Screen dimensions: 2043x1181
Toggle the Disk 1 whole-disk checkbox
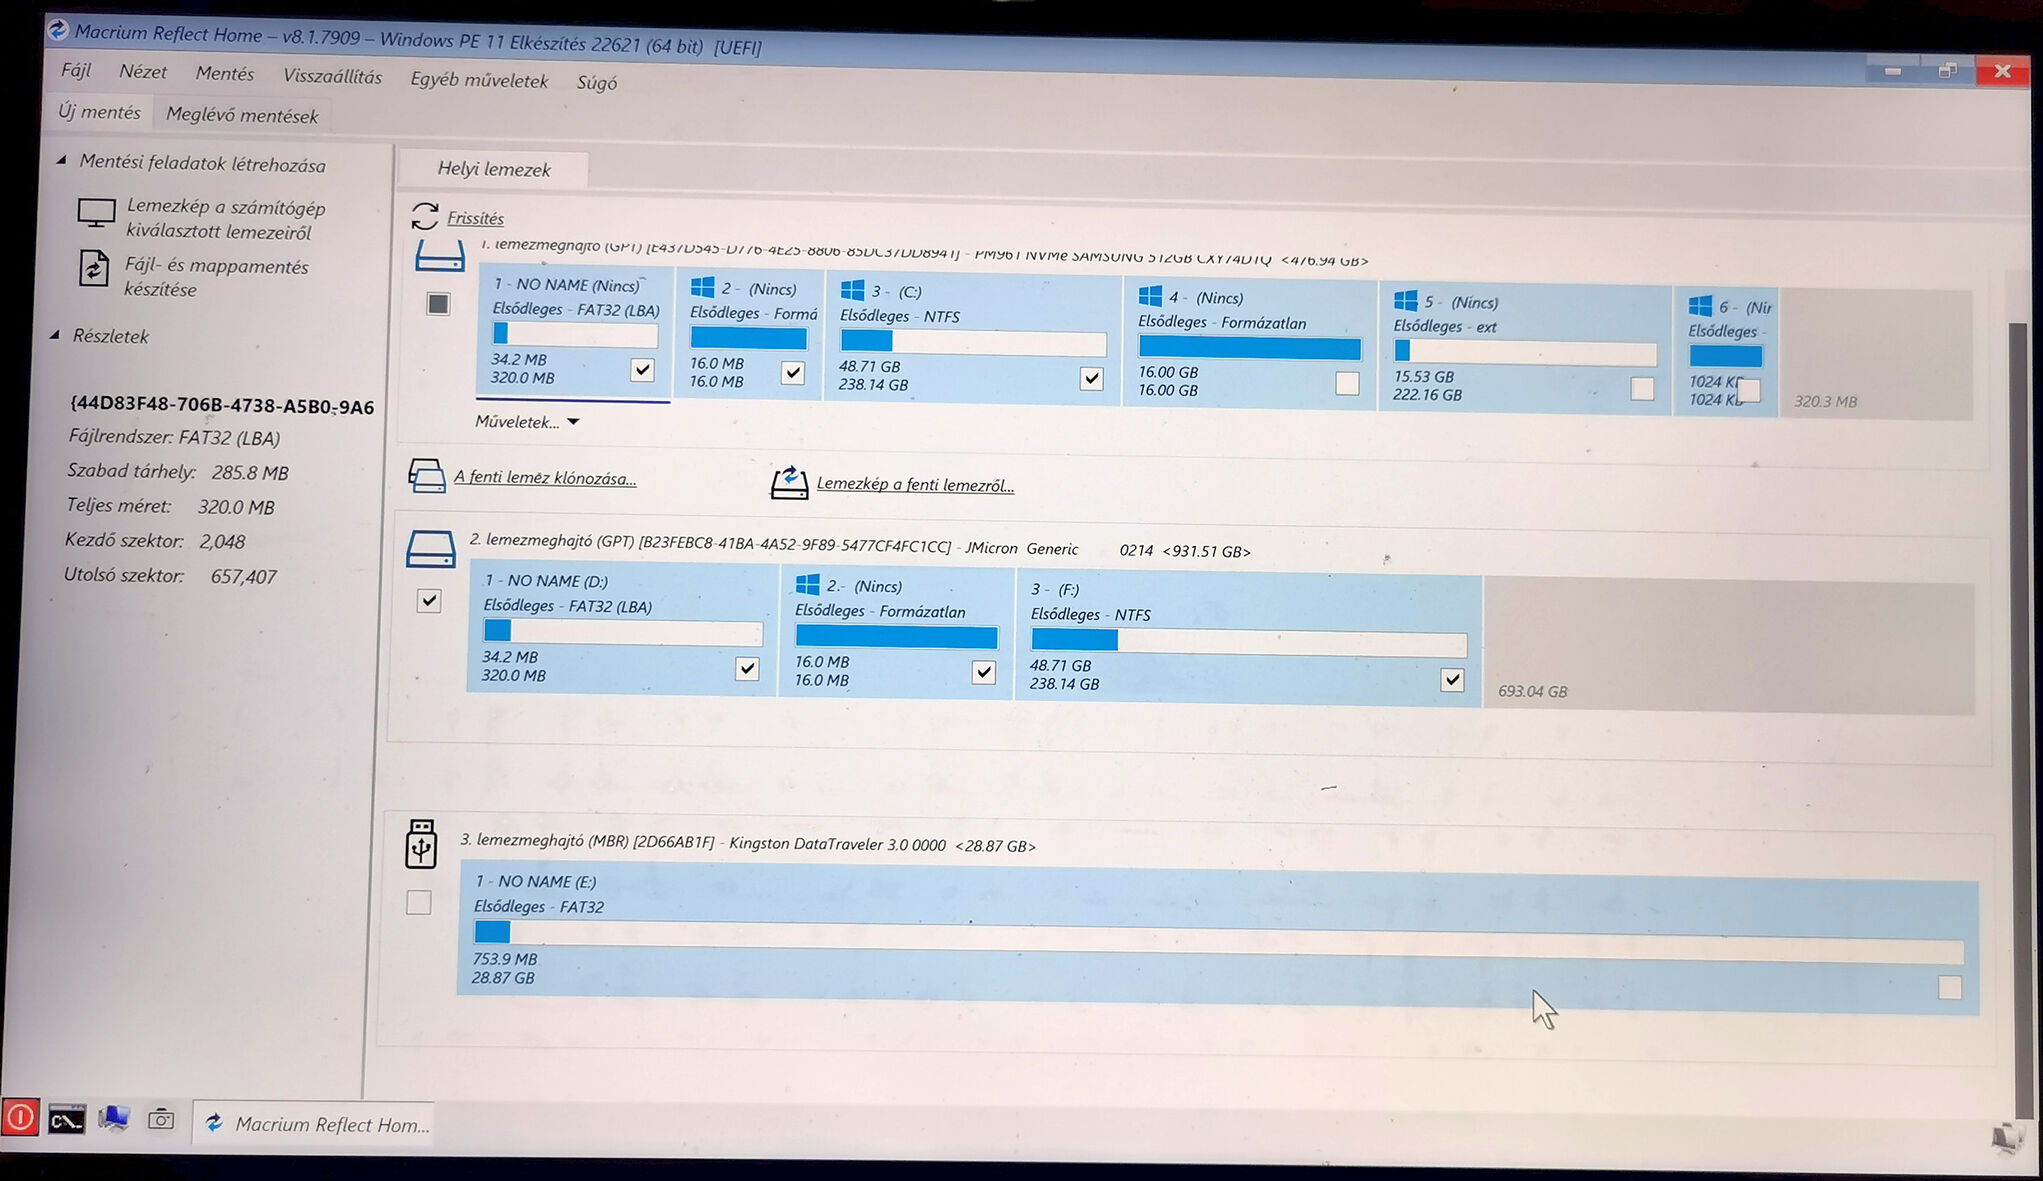point(438,303)
